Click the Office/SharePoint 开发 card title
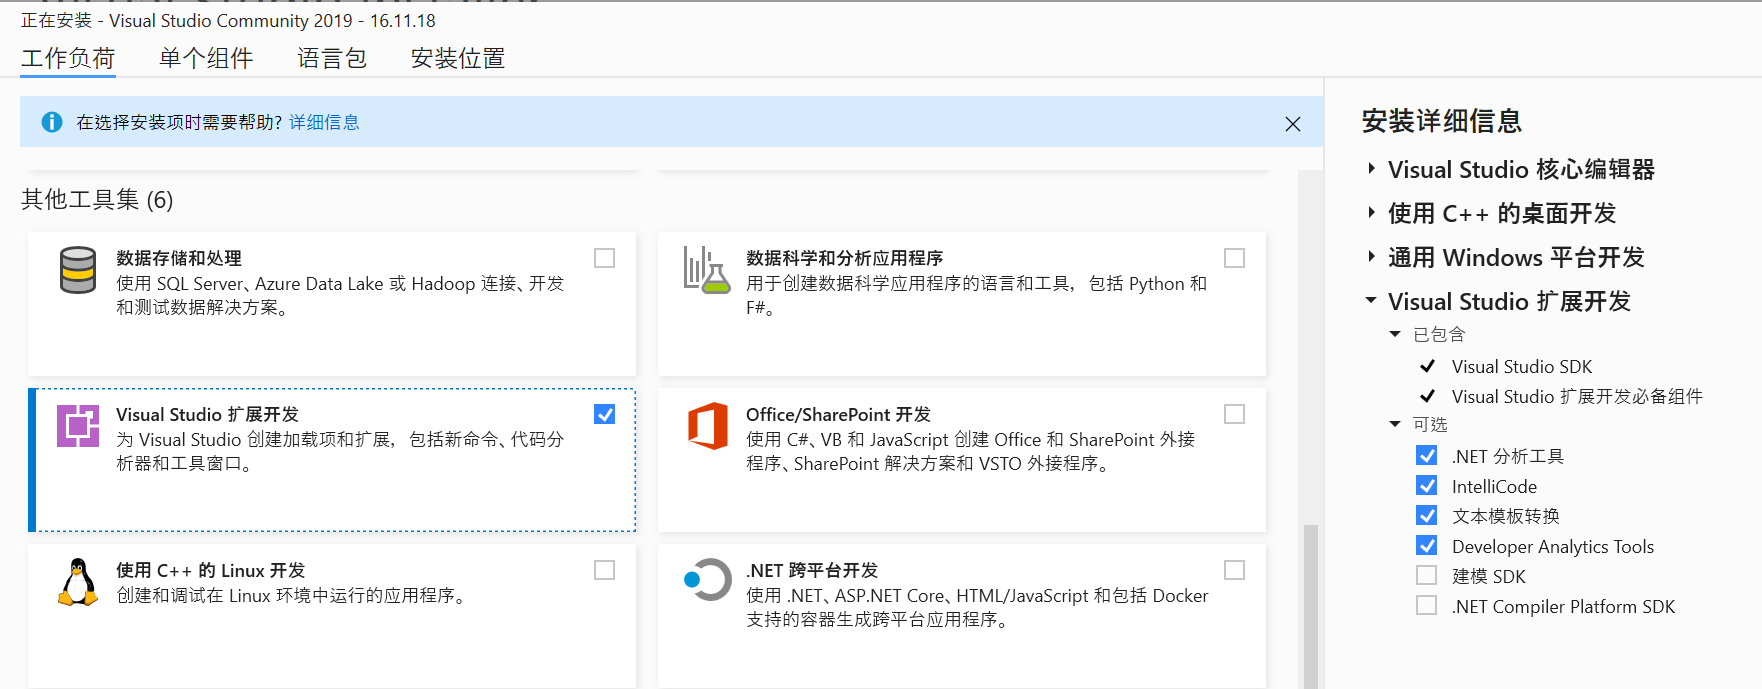This screenshot has width=1762, height=689. point(838,414)
